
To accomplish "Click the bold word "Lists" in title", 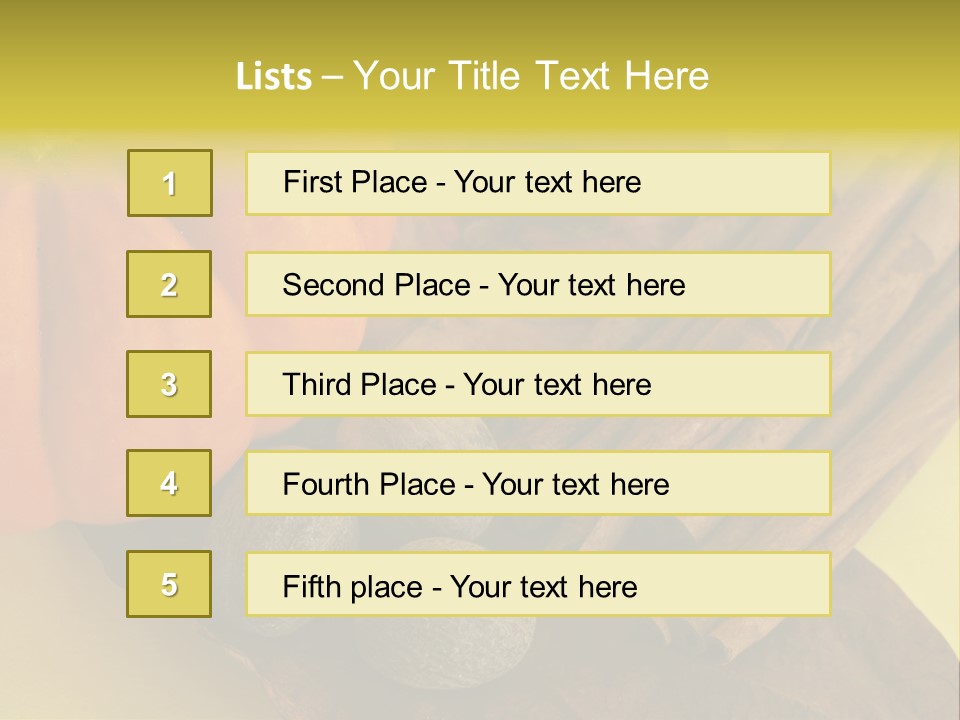I will (x=274, y=77).
